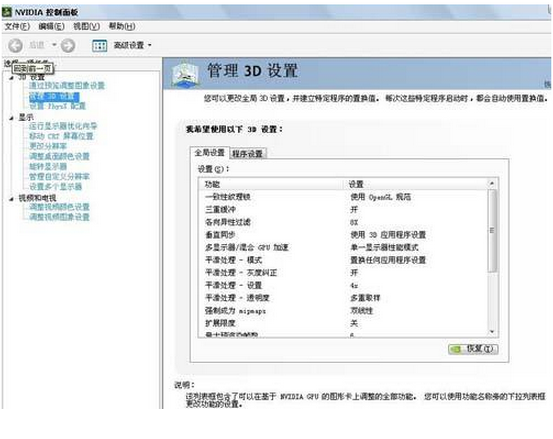Click the 使用 3D 应用程序设置 value

pos(388,235)
